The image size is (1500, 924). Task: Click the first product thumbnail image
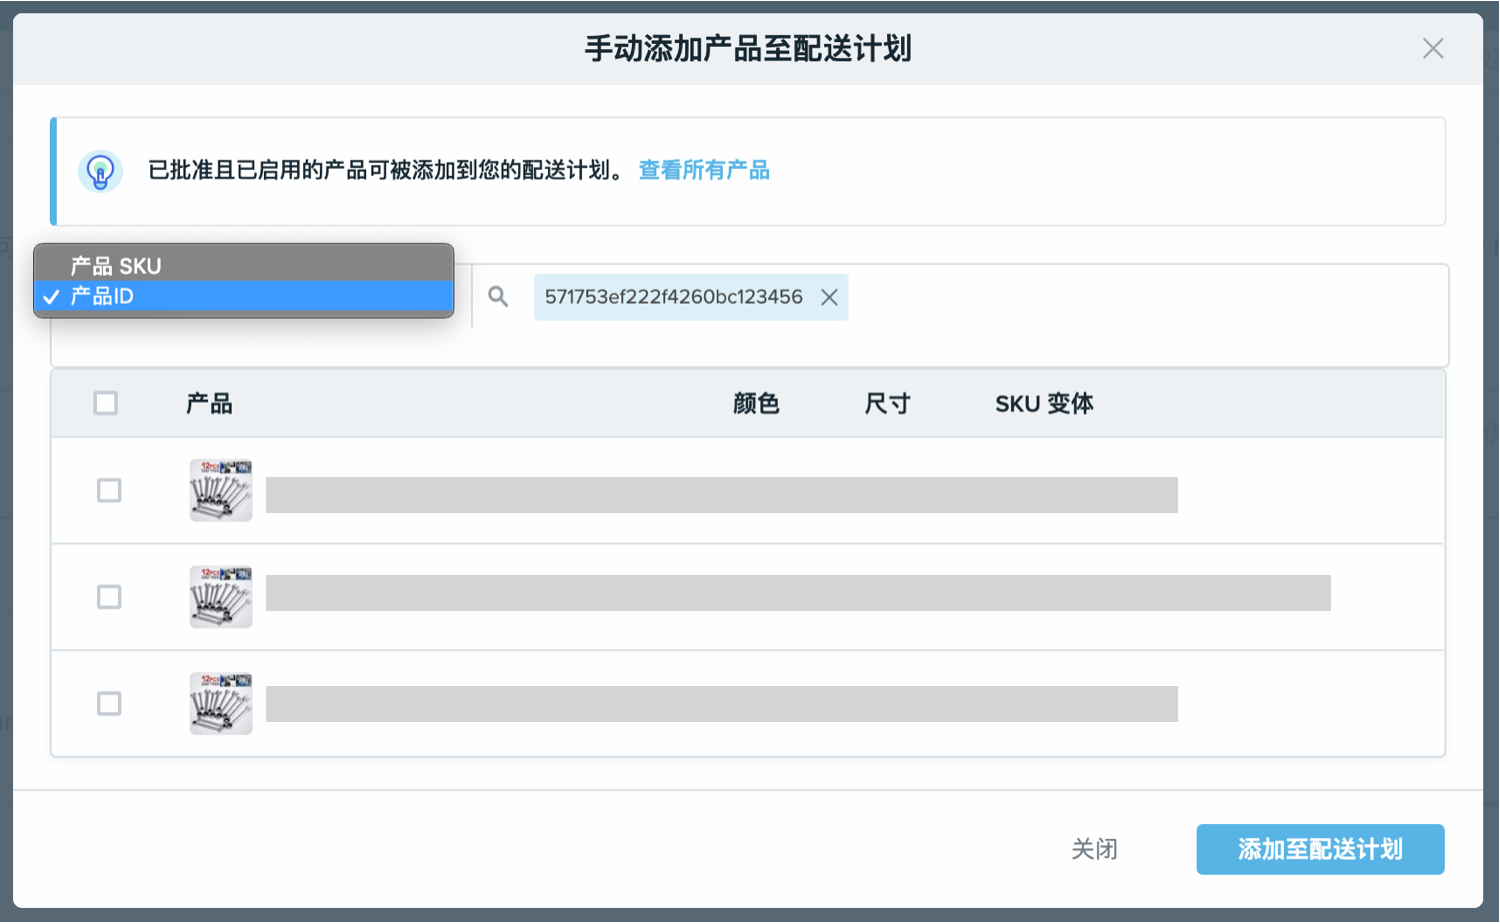(x=220, y=491)
